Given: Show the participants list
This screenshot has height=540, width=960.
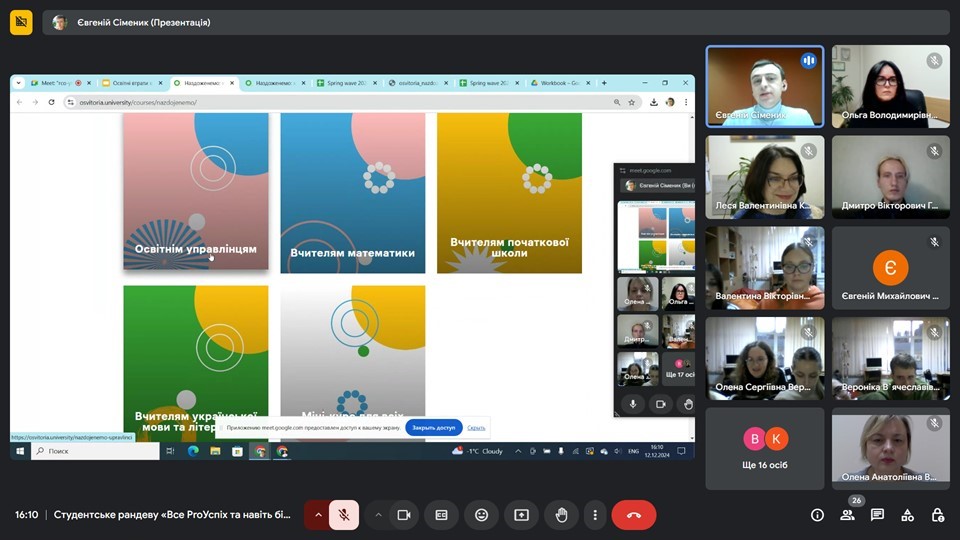Looking at the screenshot, I should click(x=847, y=515).
